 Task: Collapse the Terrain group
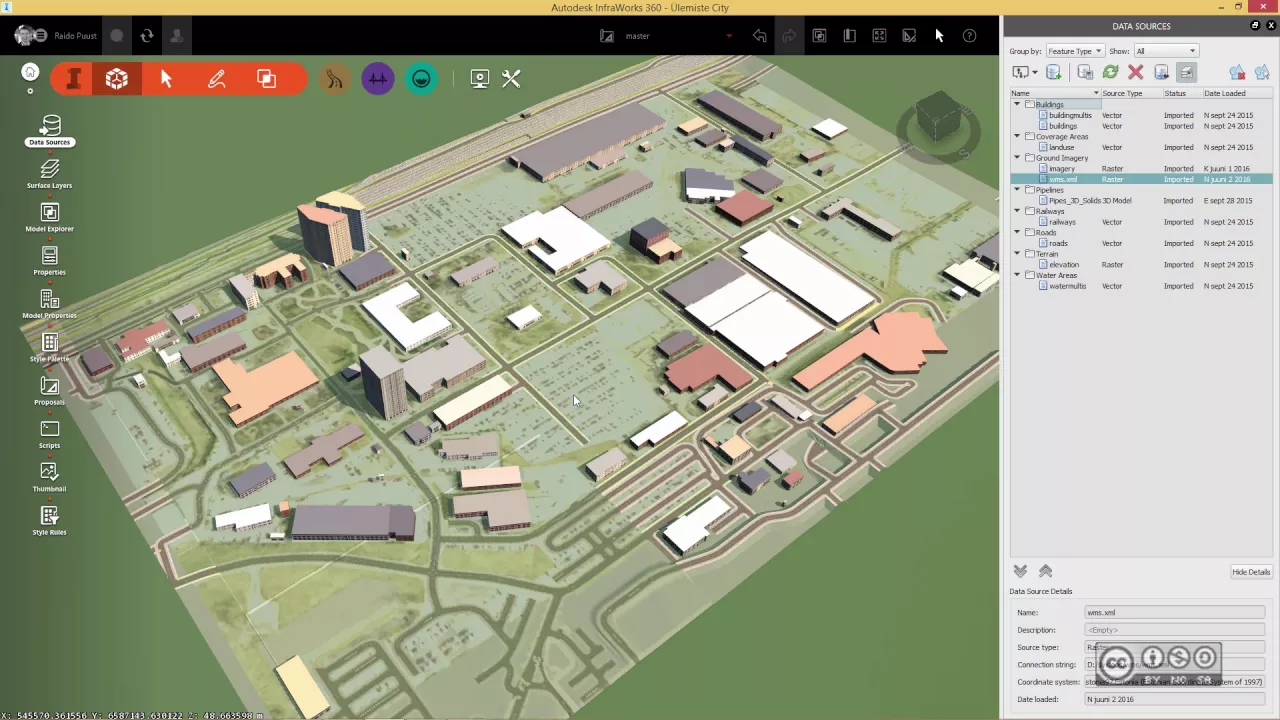1017,254
